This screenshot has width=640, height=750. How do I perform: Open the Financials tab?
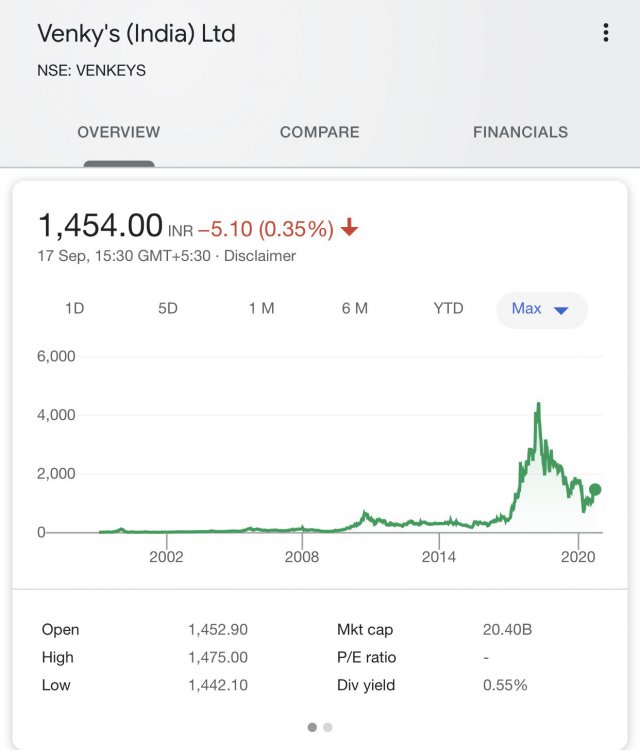(x=520, y=132)
